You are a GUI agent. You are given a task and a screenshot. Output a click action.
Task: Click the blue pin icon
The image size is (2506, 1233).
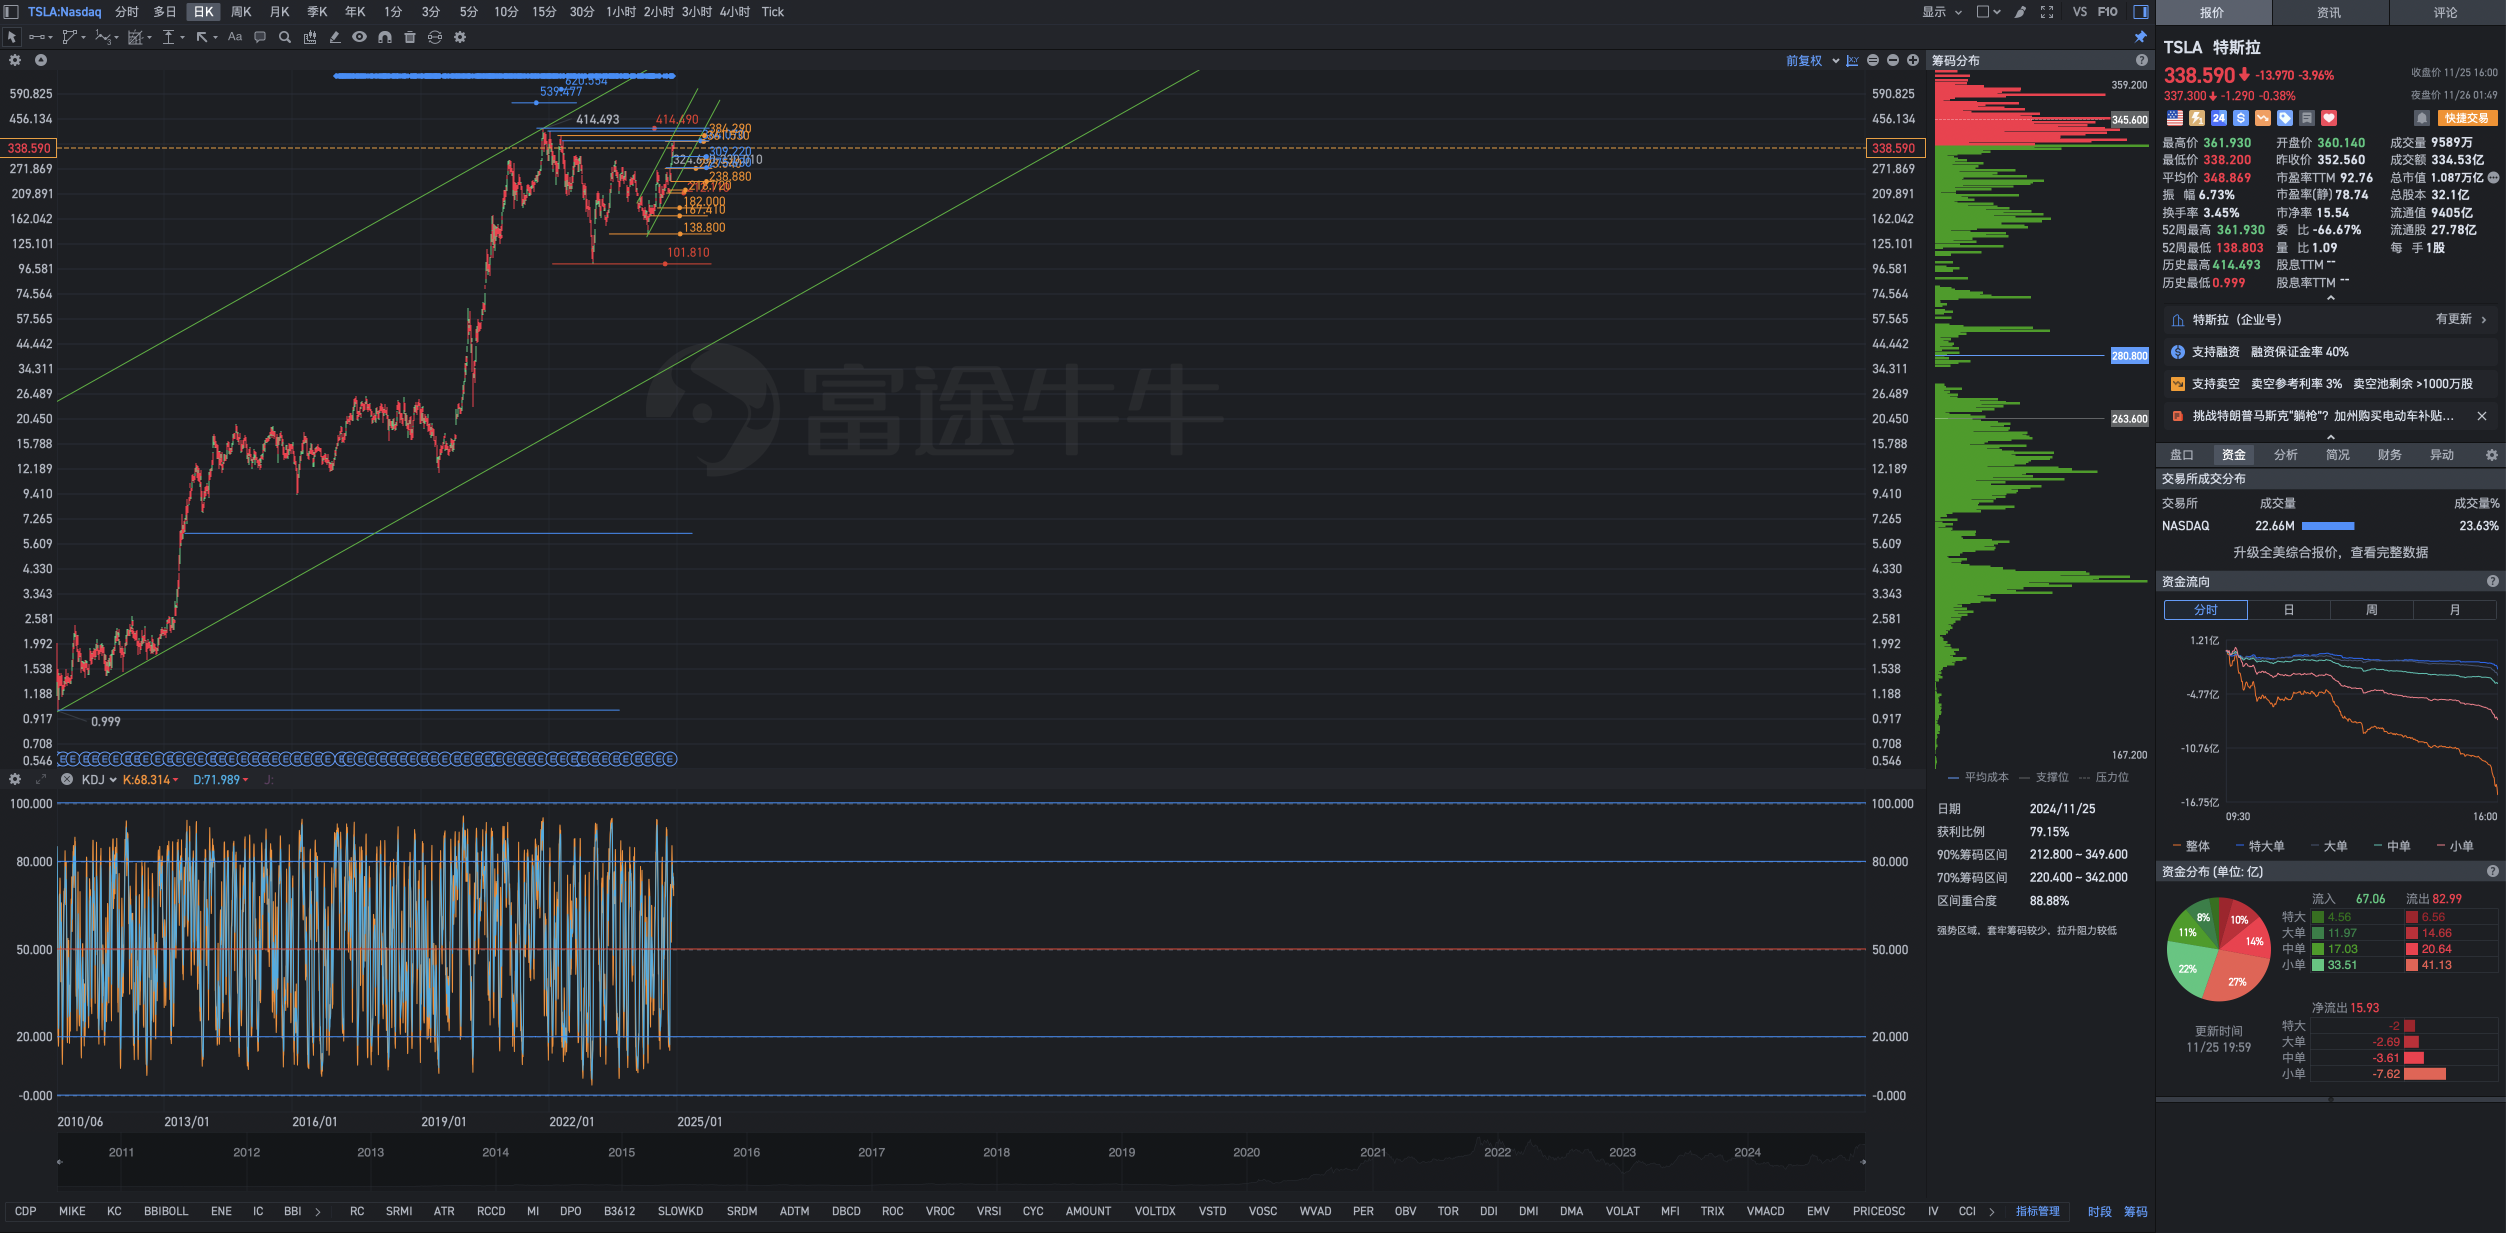[x=2141, y=37]
